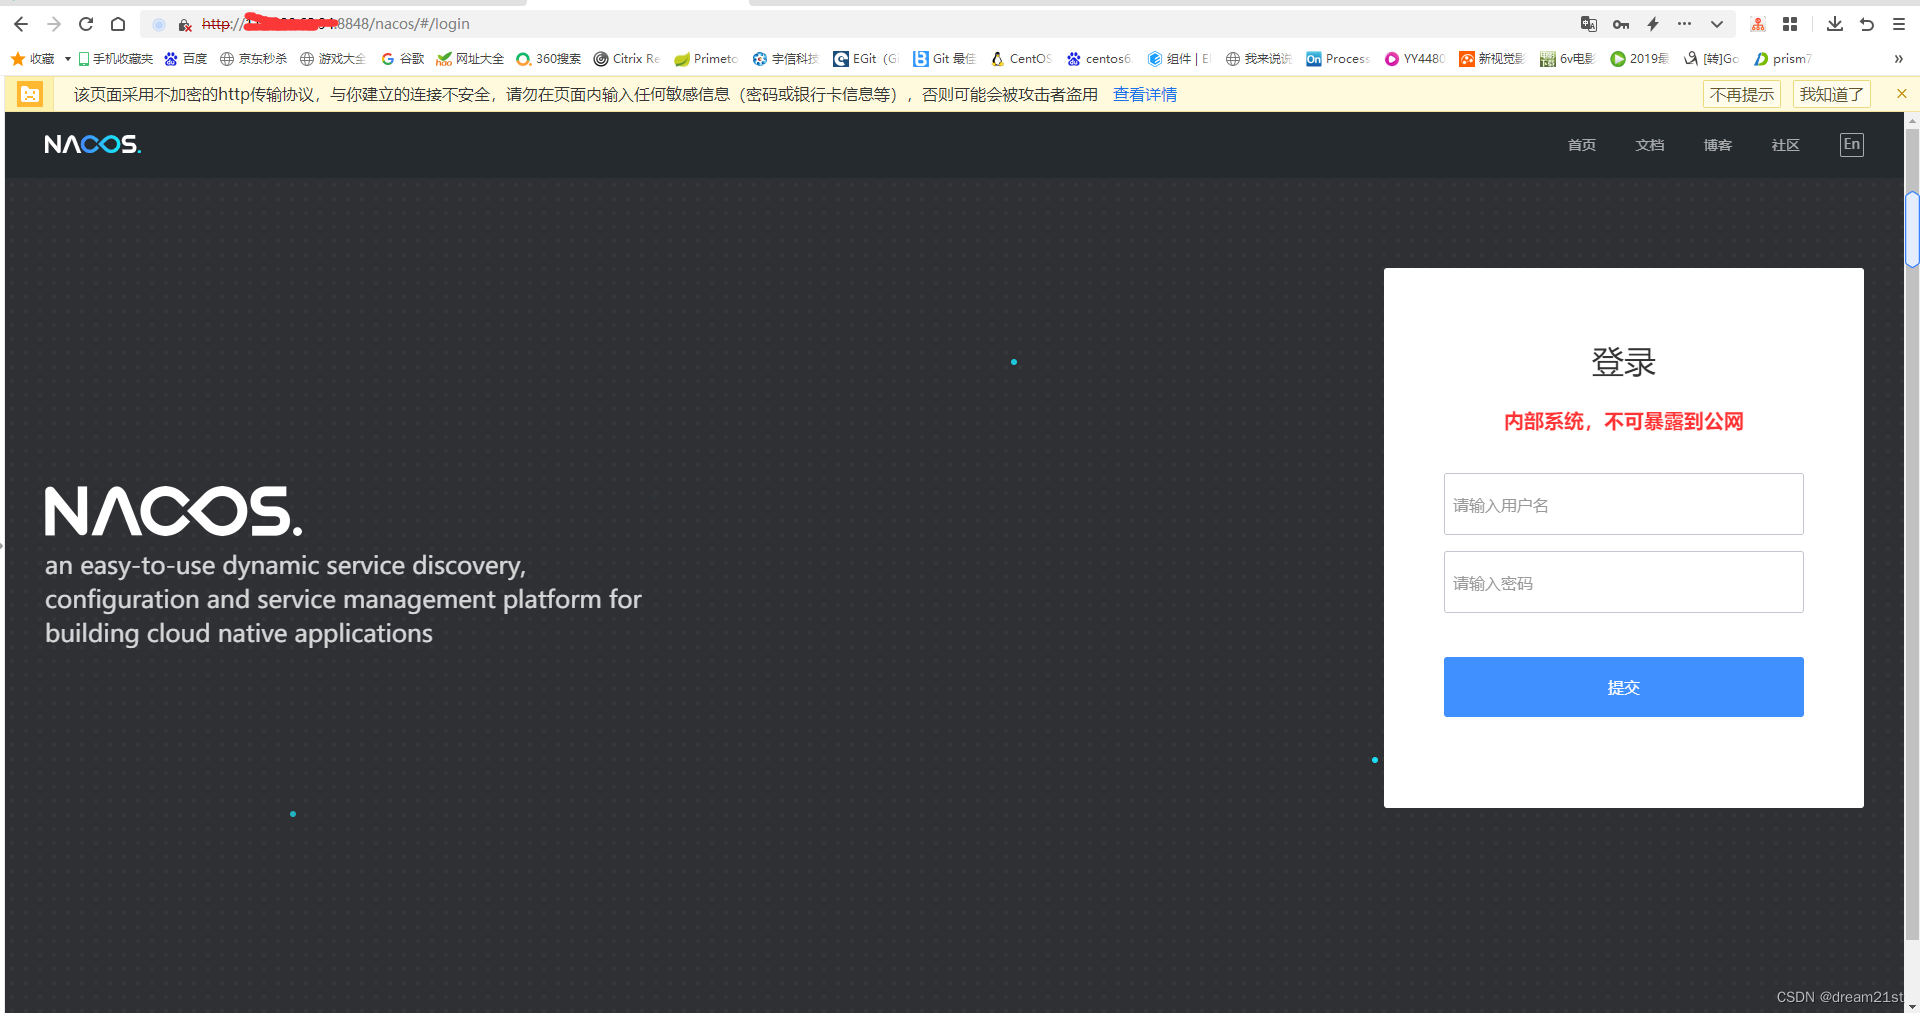
Task: Open the centos6 bookmark
Action: 1099,59
